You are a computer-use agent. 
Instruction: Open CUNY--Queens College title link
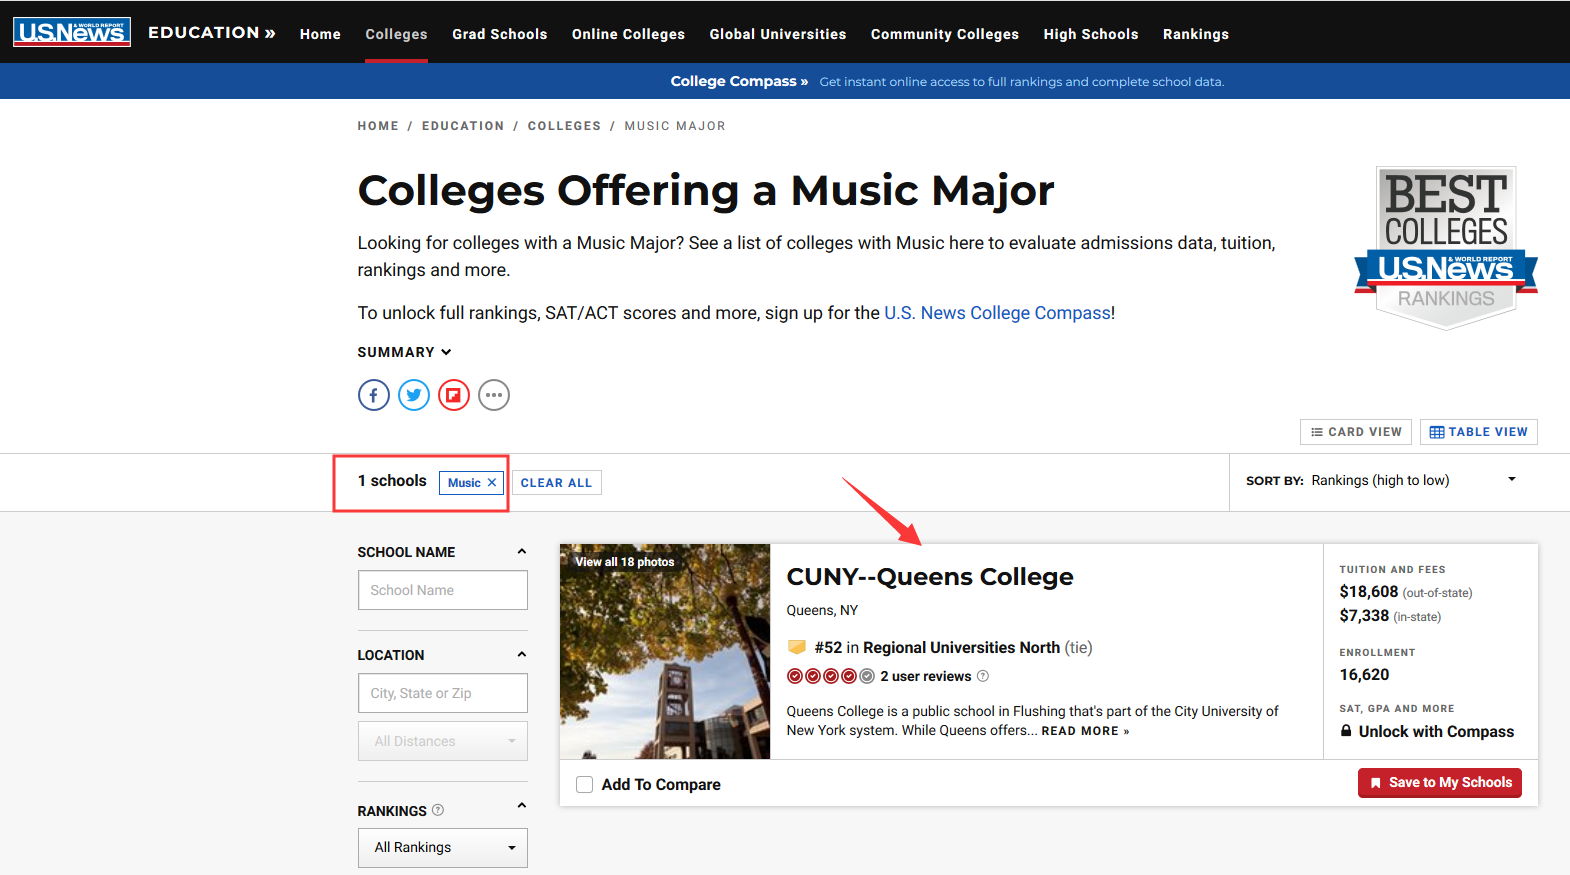(x=930, y=577)
